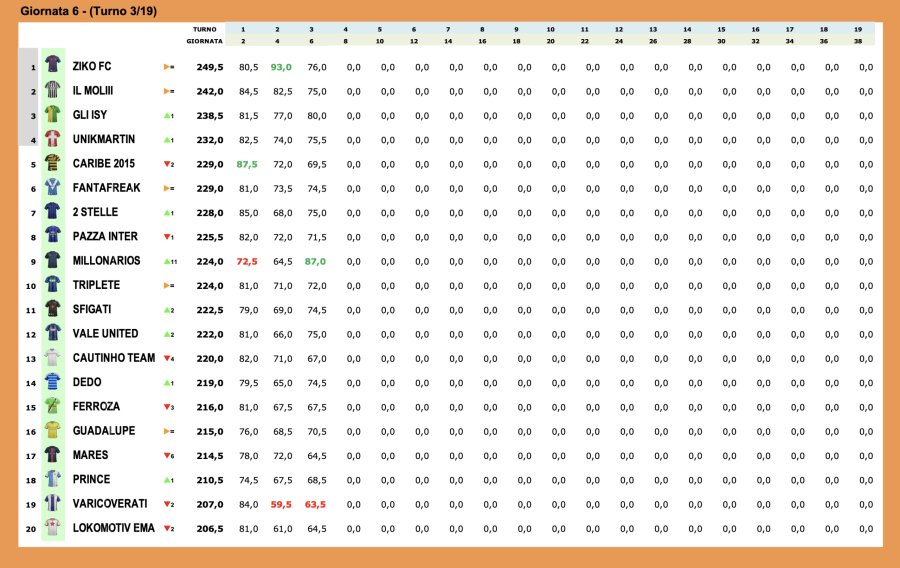The width and height of the screenshot is (900, 568).
Task: Click giornata header value 38
Action: 858,41
